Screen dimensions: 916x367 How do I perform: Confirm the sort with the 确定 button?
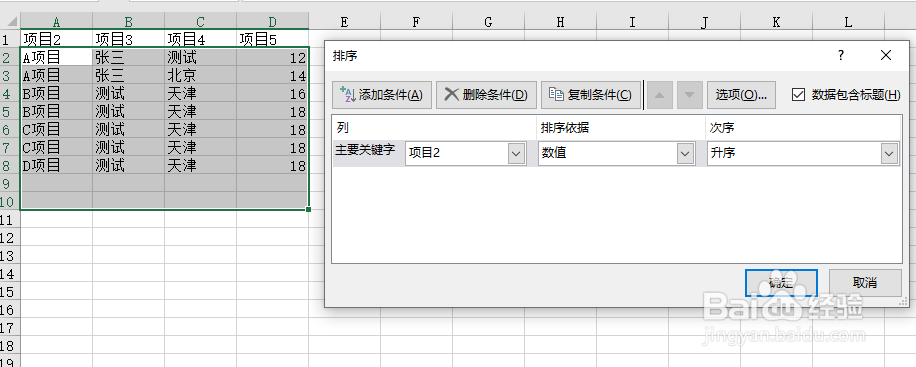point(781,283)
